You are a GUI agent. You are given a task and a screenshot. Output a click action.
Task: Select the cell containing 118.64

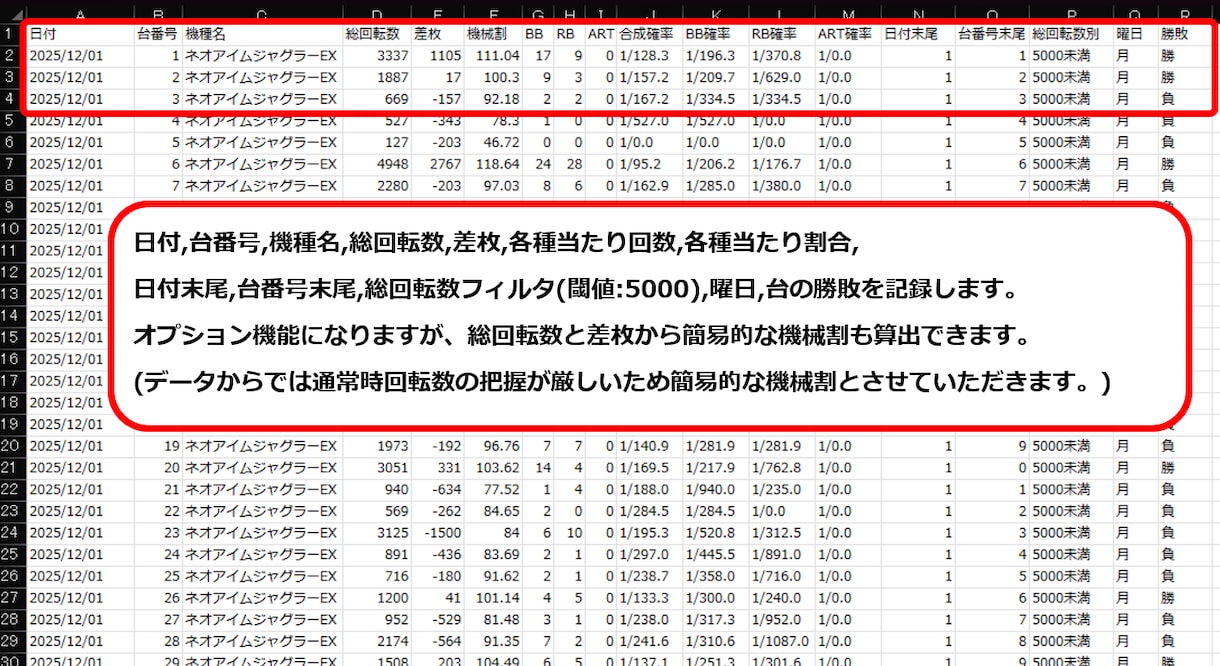tap(493, 164)
